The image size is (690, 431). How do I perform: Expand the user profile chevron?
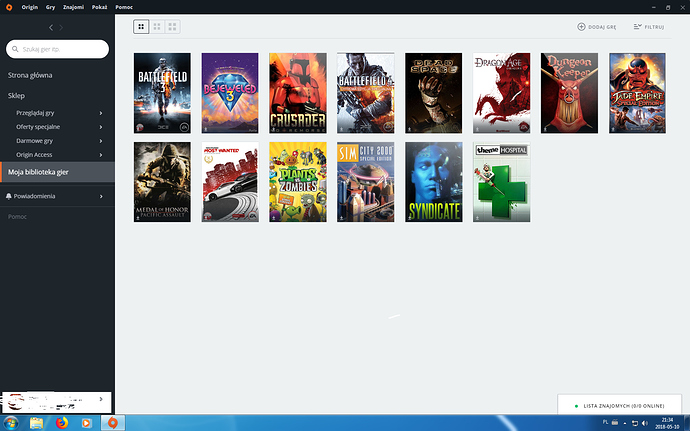tap(101, 399)
